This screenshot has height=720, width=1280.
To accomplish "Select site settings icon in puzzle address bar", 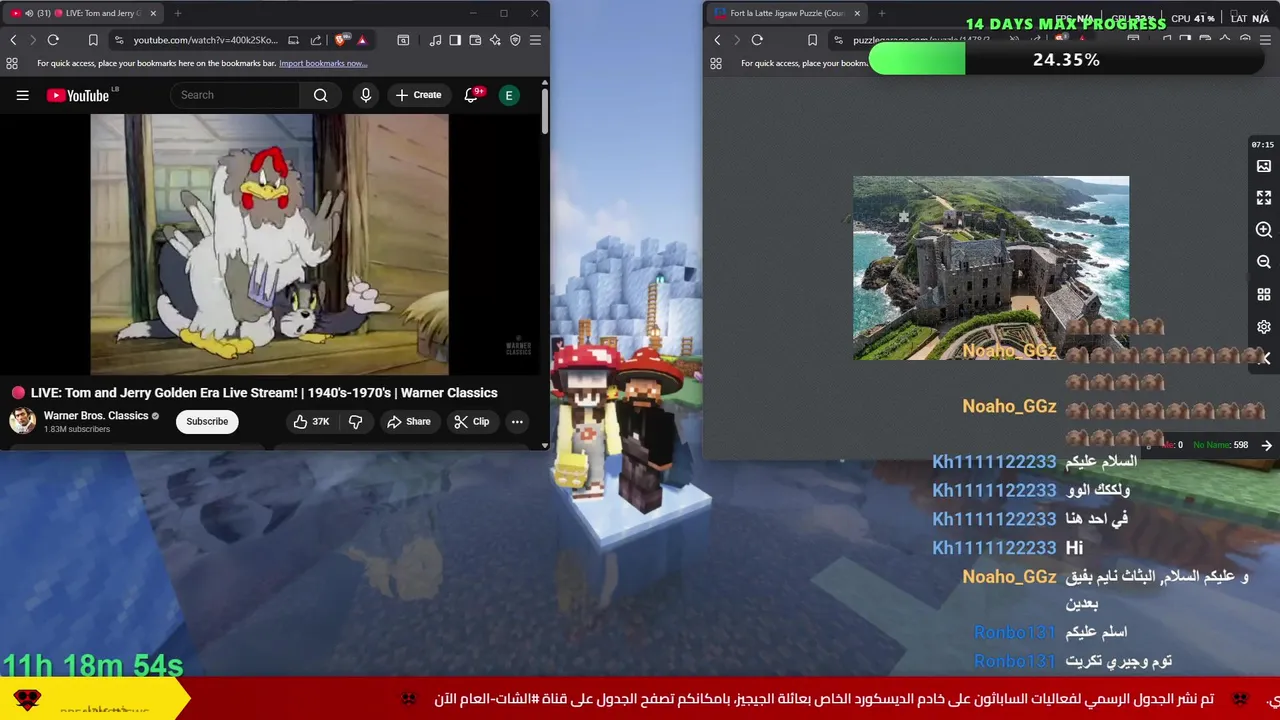I will pos(838,40).
